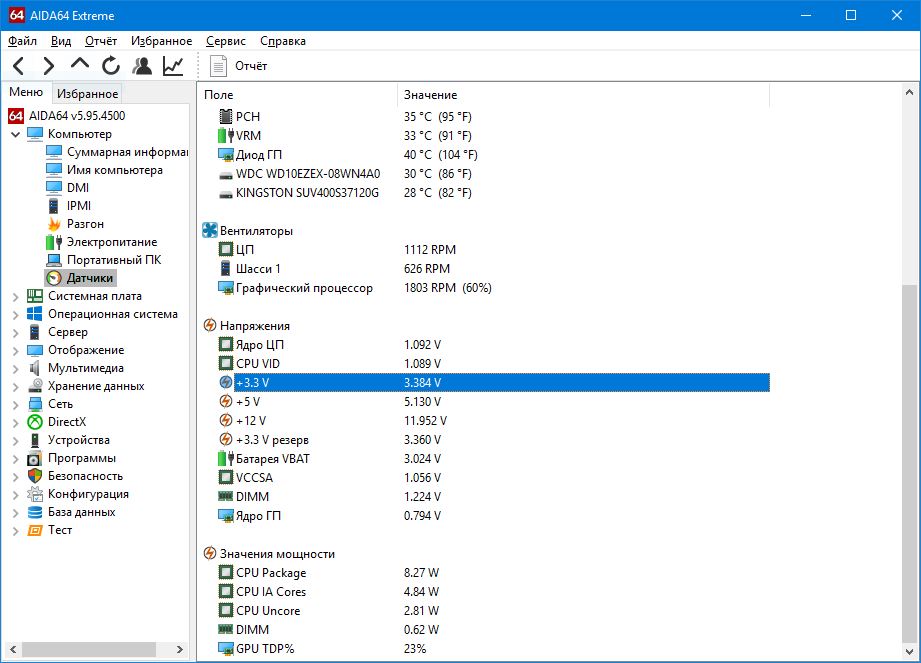The width and height of the screenshot is (921, 663).
Task: Expand the Программы node
Action: click(15, 459)
